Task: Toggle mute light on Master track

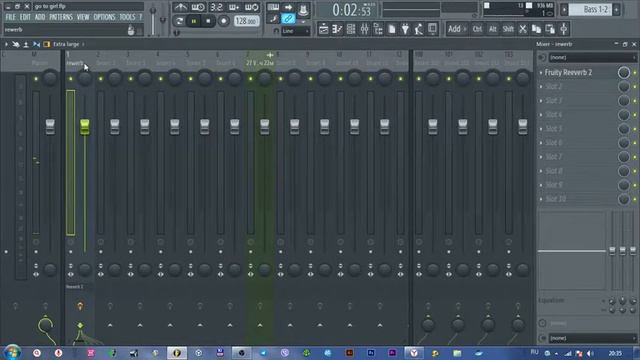Action: 36,79
